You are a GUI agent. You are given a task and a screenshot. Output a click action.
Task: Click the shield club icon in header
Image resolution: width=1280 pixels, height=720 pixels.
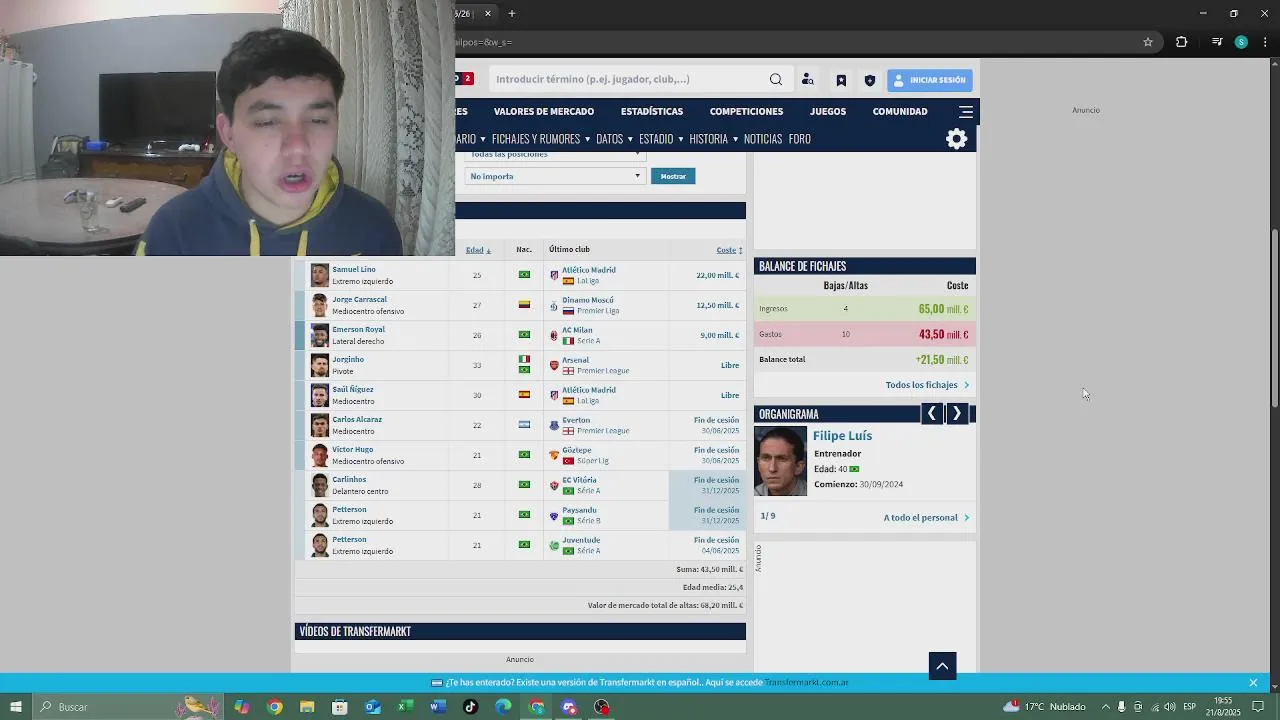[x=870, y=80]
